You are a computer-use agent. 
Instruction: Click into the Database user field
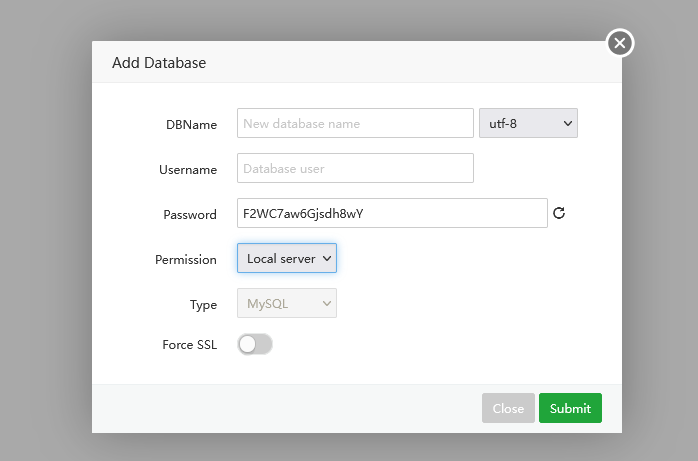coord(355,168)
